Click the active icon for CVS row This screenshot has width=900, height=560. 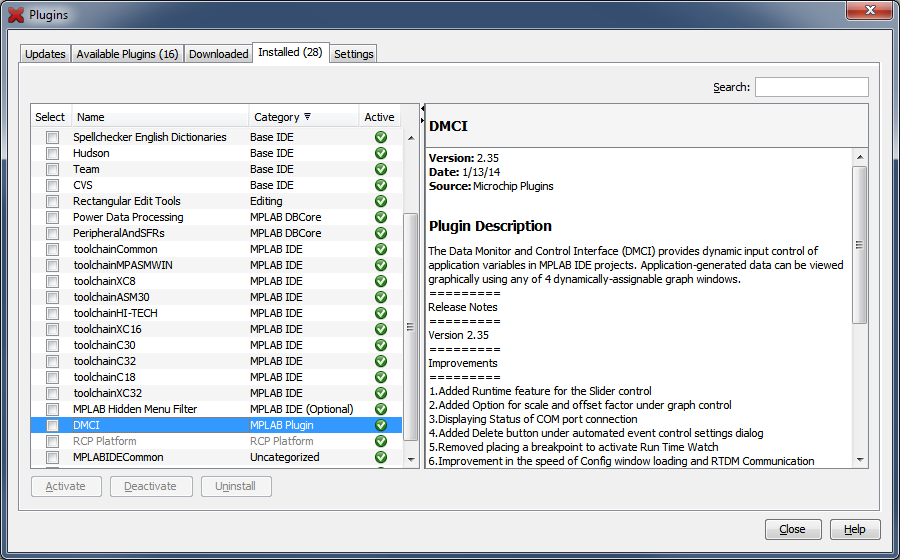click(x=380, y=185)
